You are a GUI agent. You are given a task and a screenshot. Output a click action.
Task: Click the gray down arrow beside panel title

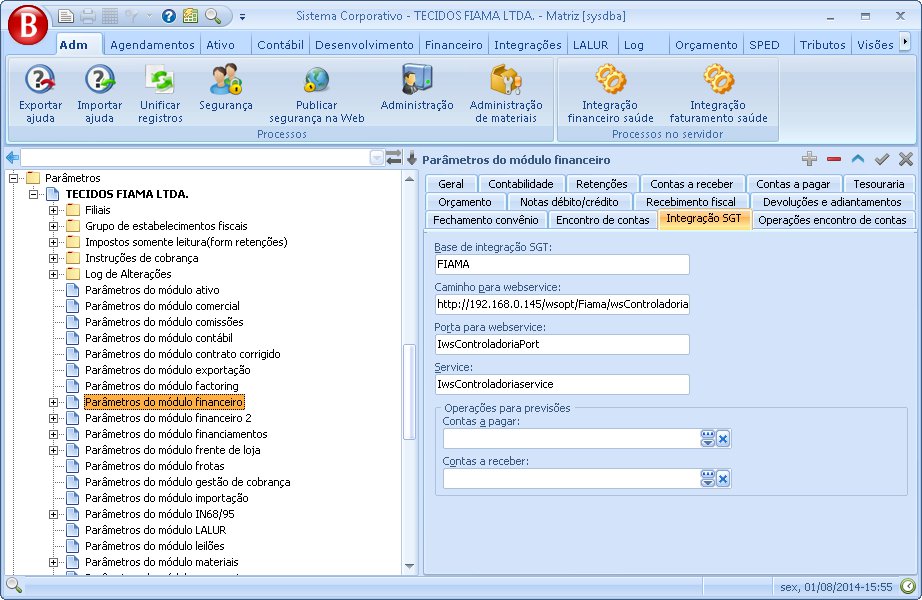(412, 158)
